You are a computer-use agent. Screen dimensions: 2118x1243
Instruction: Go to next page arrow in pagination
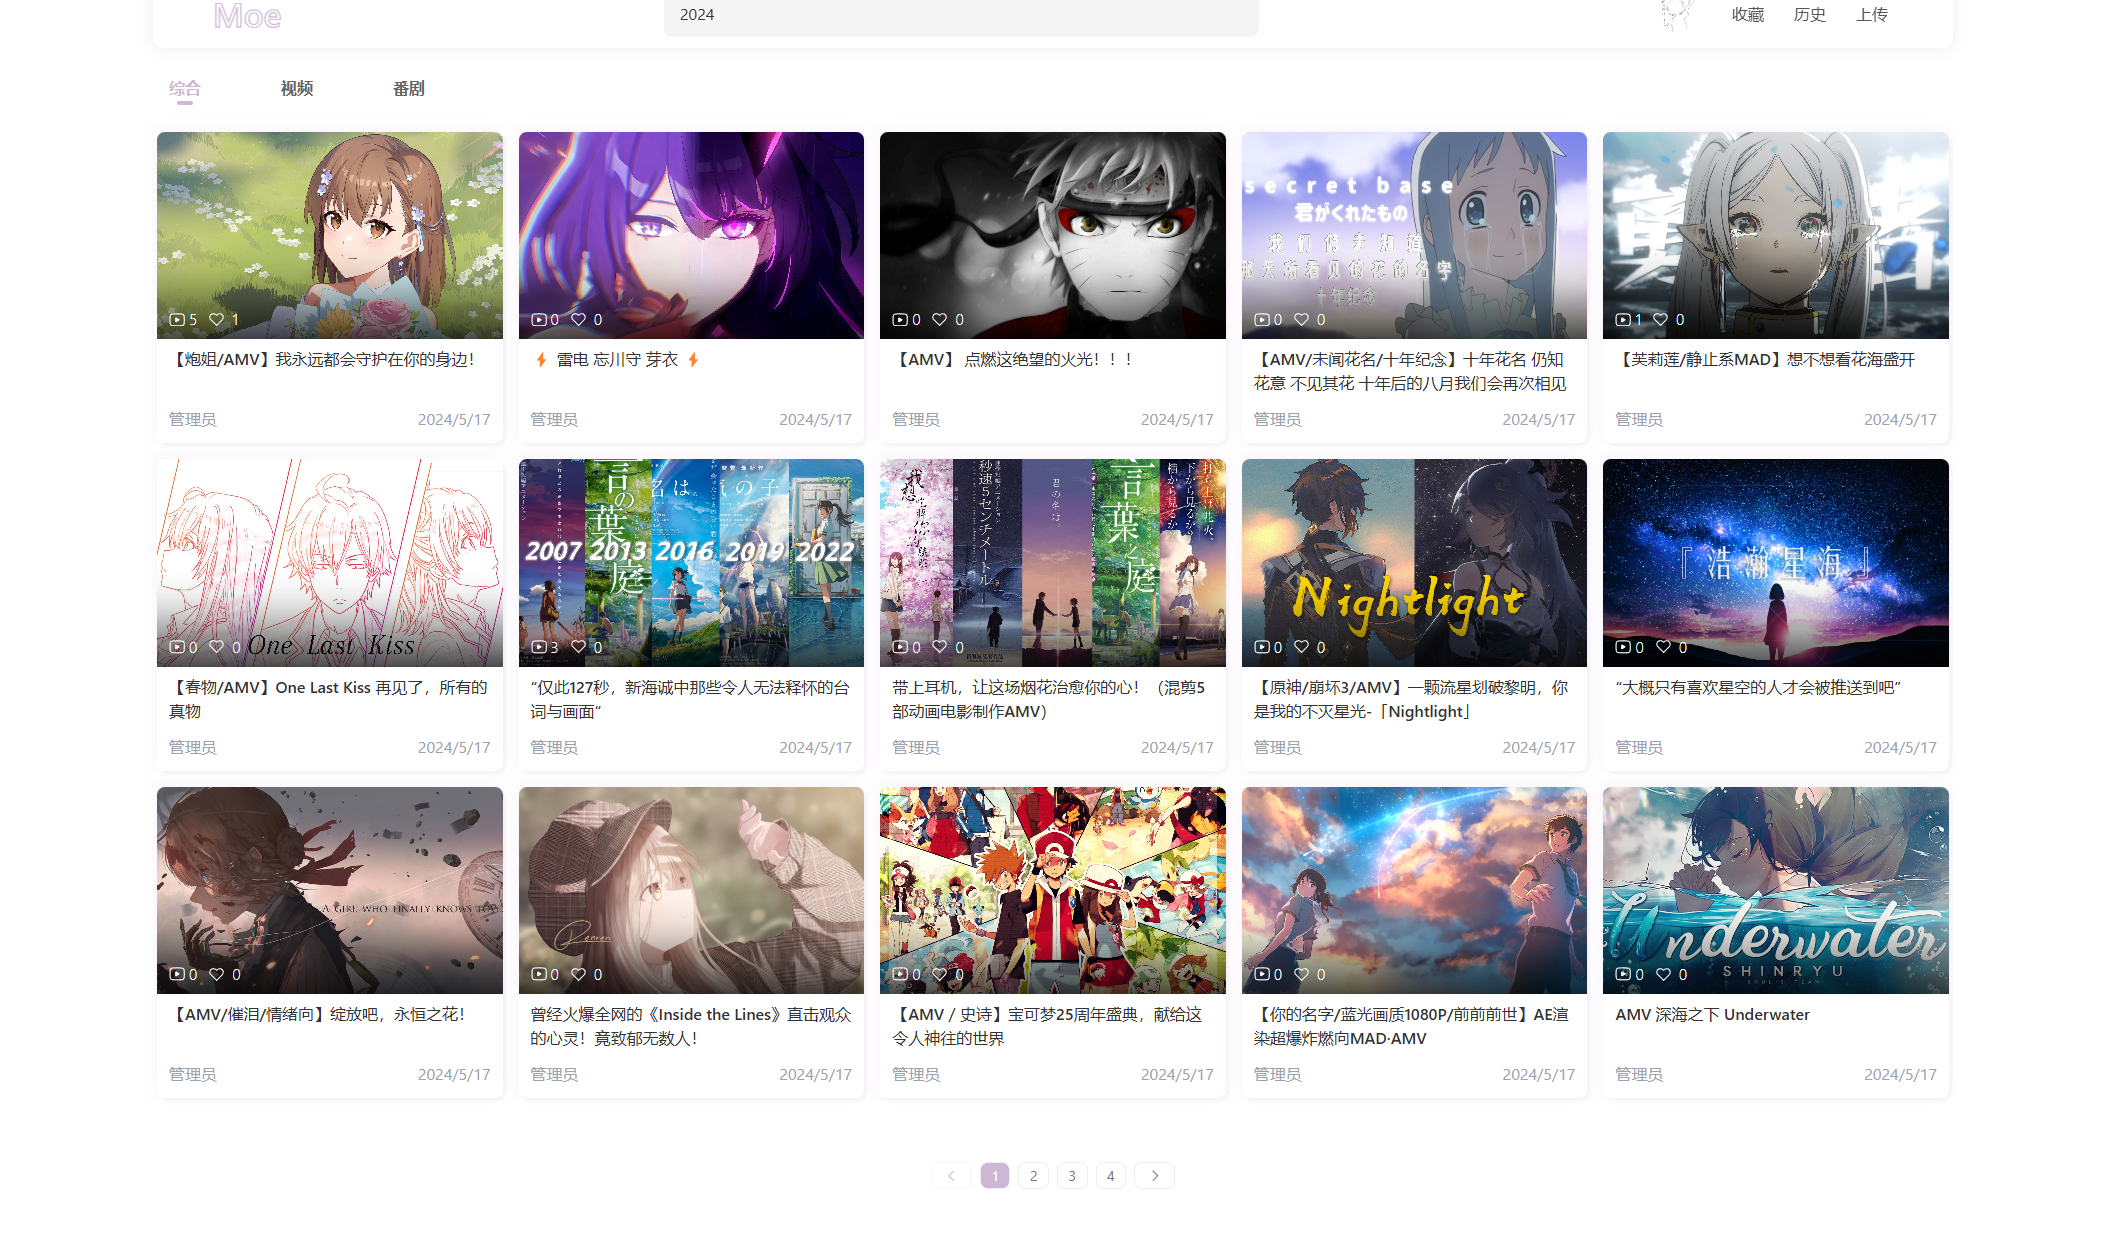pos(1155,1176)
